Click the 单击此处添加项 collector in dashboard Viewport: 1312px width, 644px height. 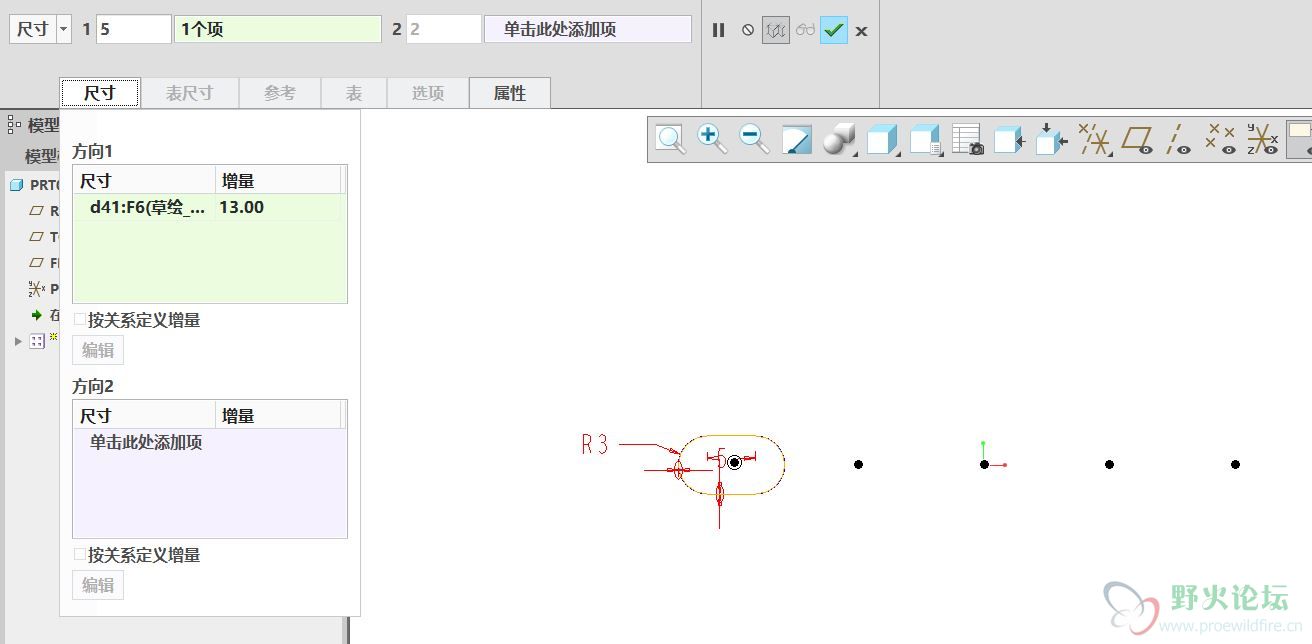(588, 29)
